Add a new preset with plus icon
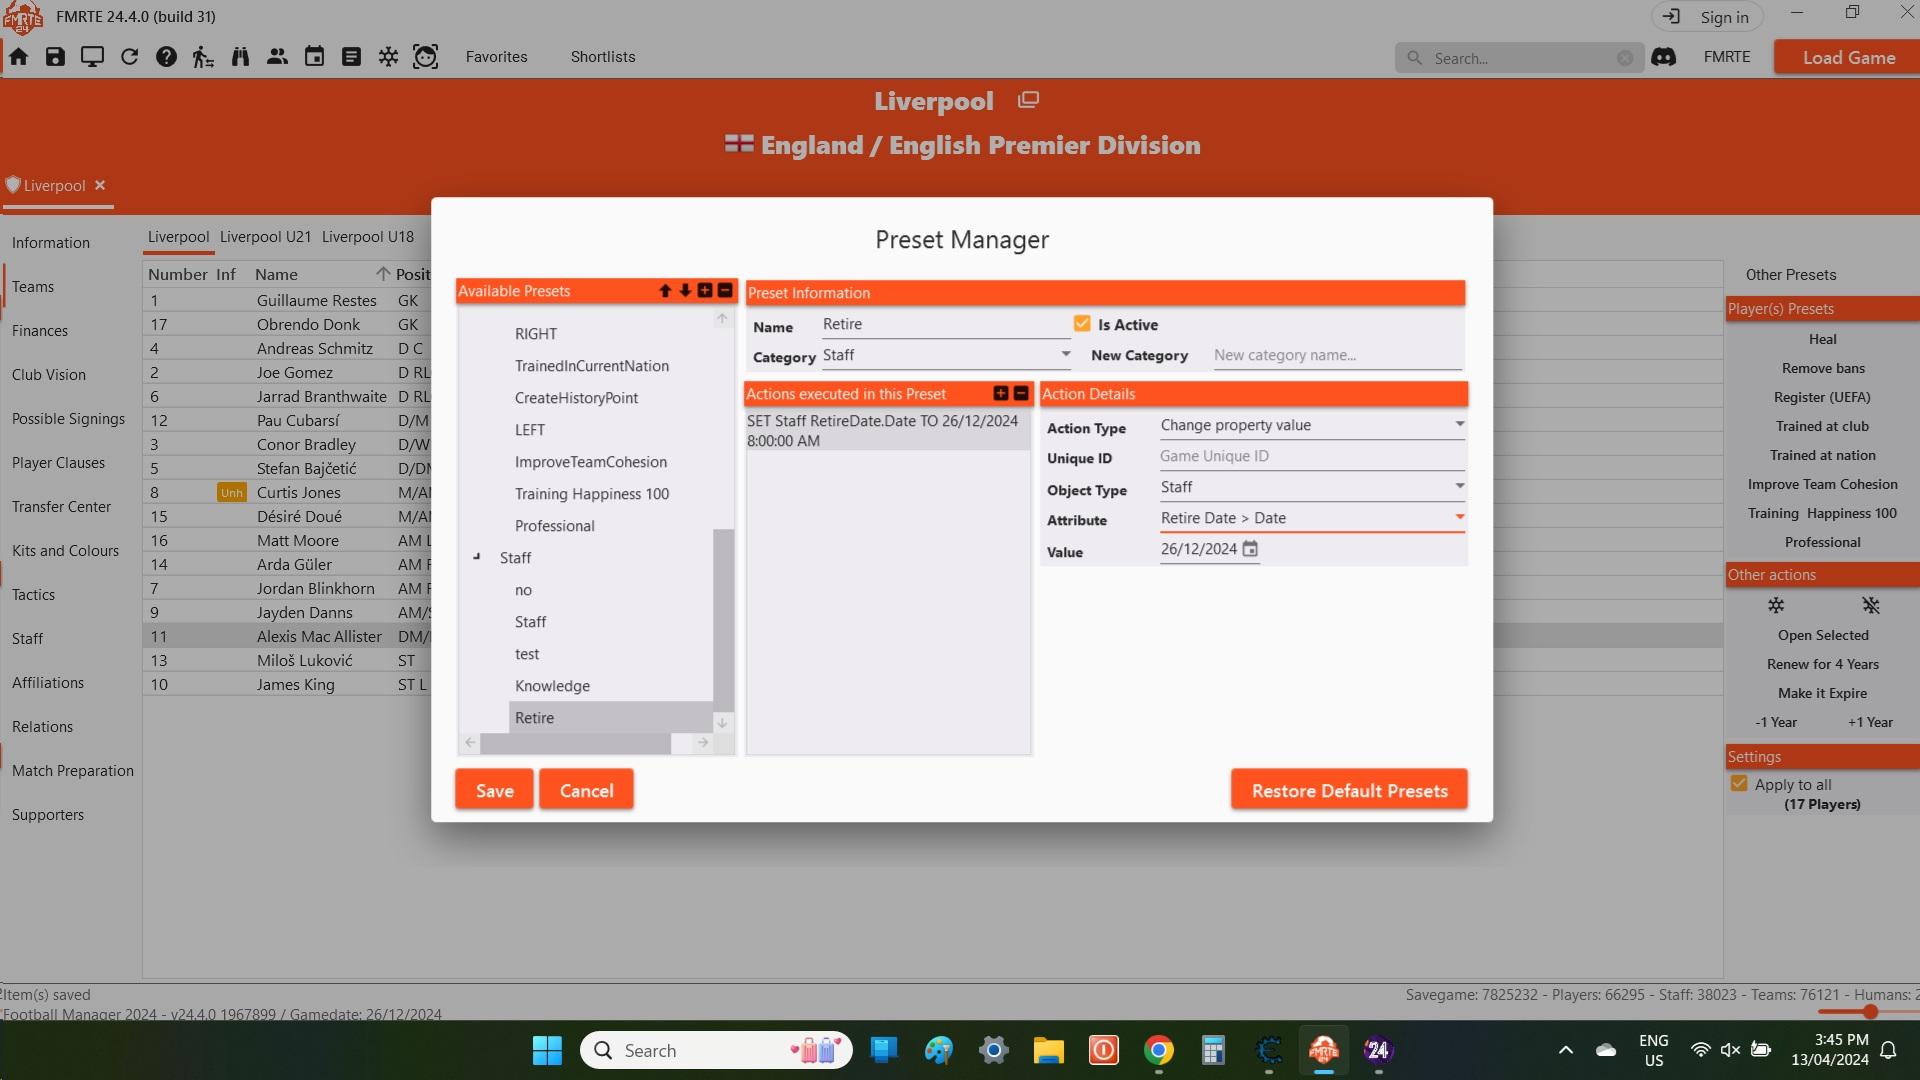1920x1080 pixels. pyautogui.click(x=705, y=290)
